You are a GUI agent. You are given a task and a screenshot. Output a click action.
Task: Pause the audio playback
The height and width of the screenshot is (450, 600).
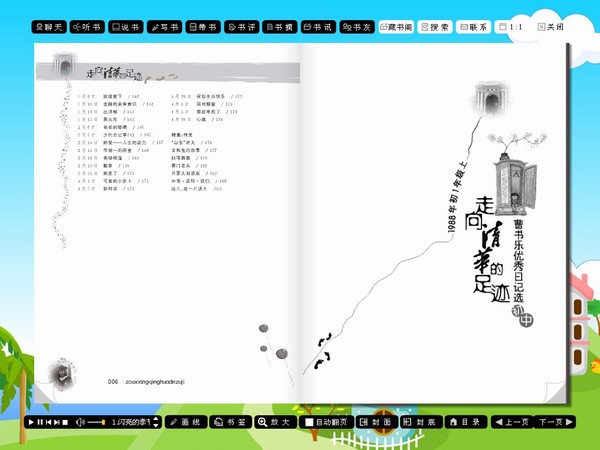(40, 422)
